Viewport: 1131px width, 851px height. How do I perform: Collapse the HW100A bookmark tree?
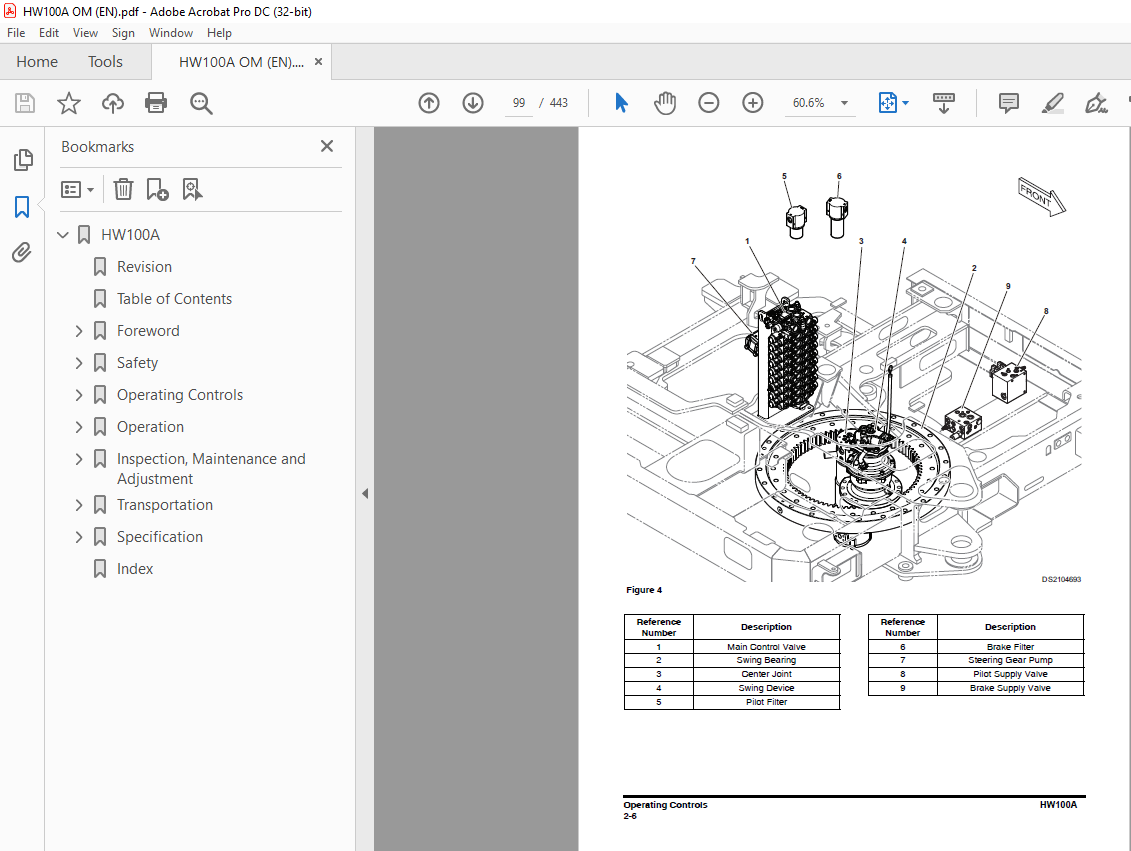coord(63,235)
